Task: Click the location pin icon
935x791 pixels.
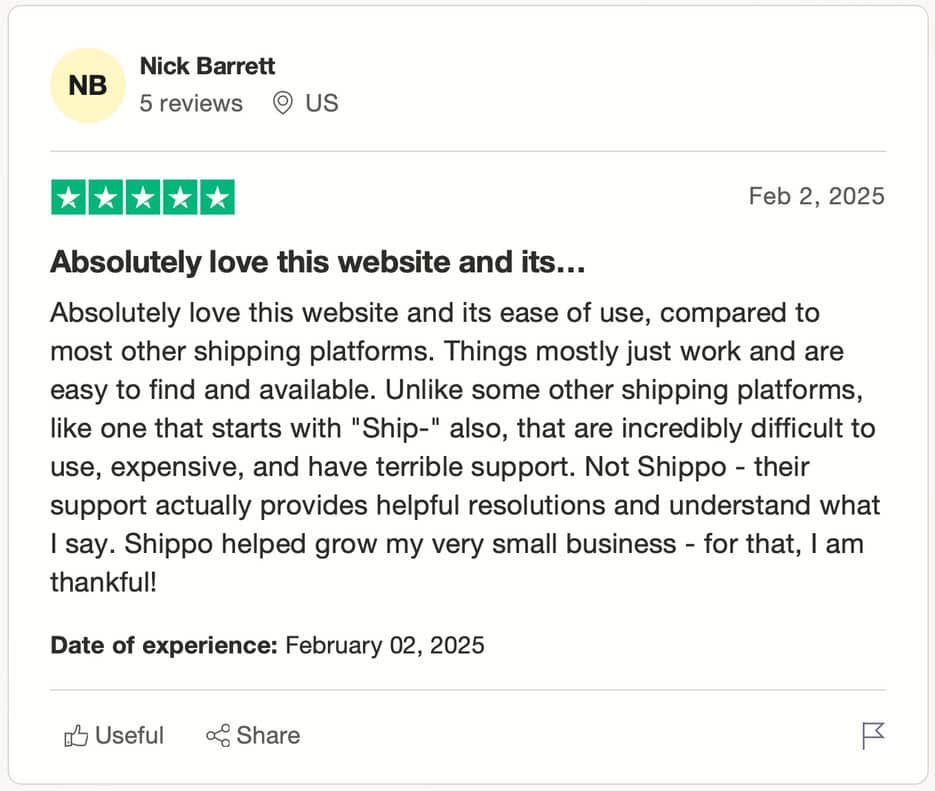Action: (283, 103)
